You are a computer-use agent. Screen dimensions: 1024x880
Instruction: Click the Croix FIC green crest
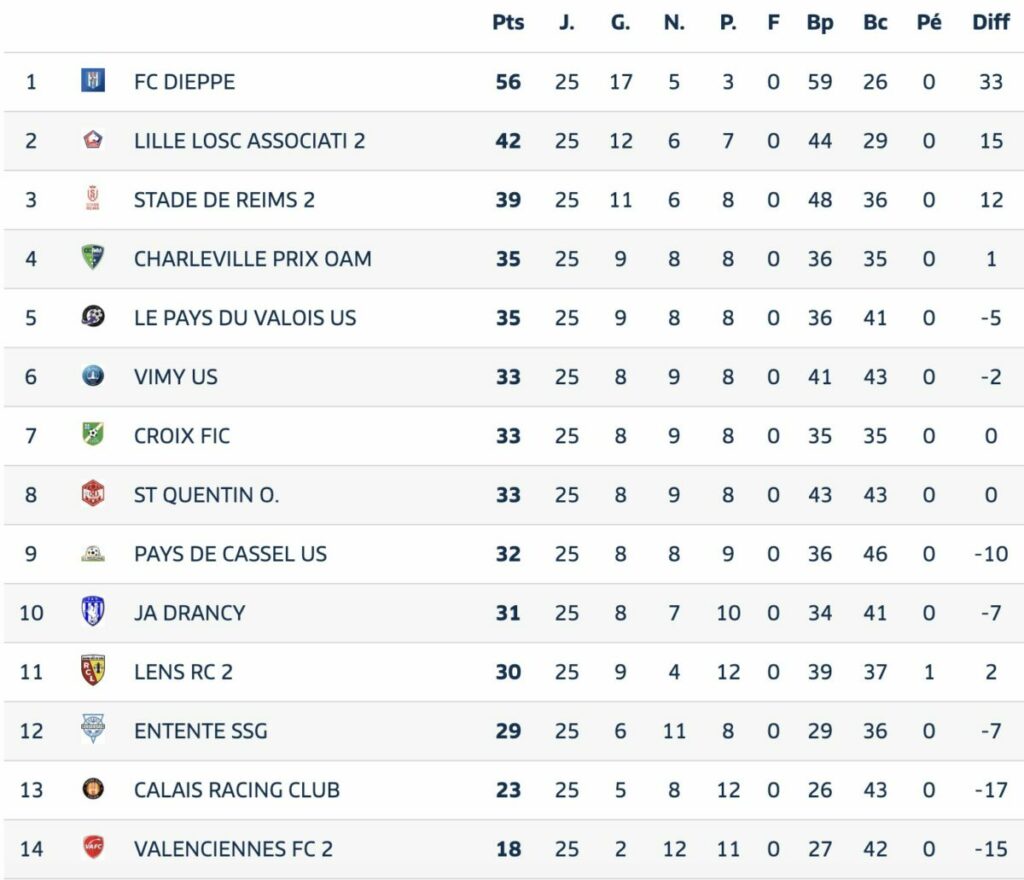click(93, 434)
